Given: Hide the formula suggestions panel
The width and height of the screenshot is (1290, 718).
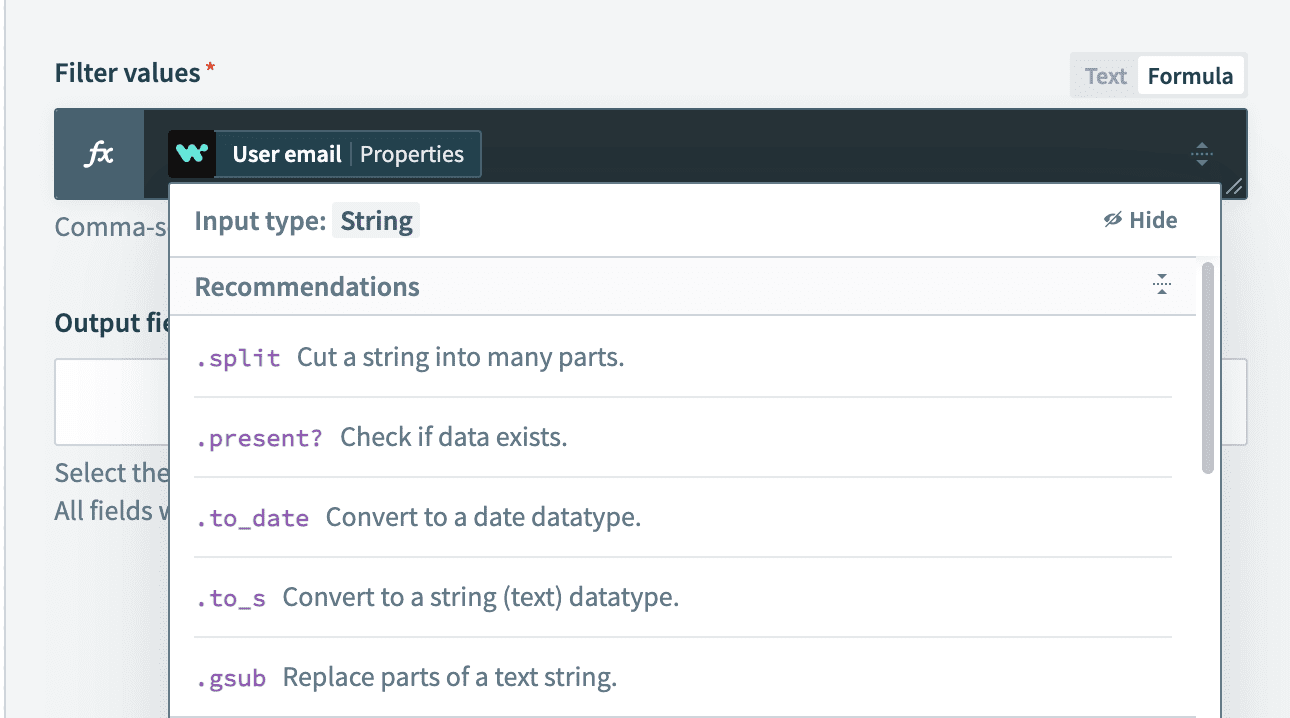Looking at the screenshot, I should pos(1139,220).
